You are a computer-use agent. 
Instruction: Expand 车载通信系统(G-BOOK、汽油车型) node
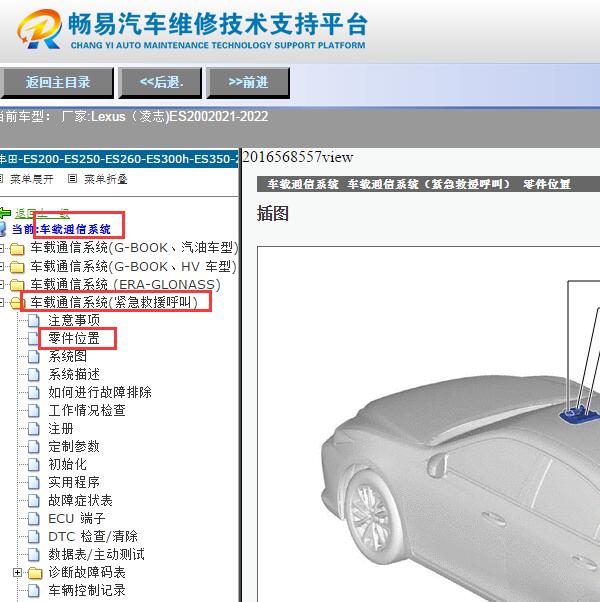point(2,248)
